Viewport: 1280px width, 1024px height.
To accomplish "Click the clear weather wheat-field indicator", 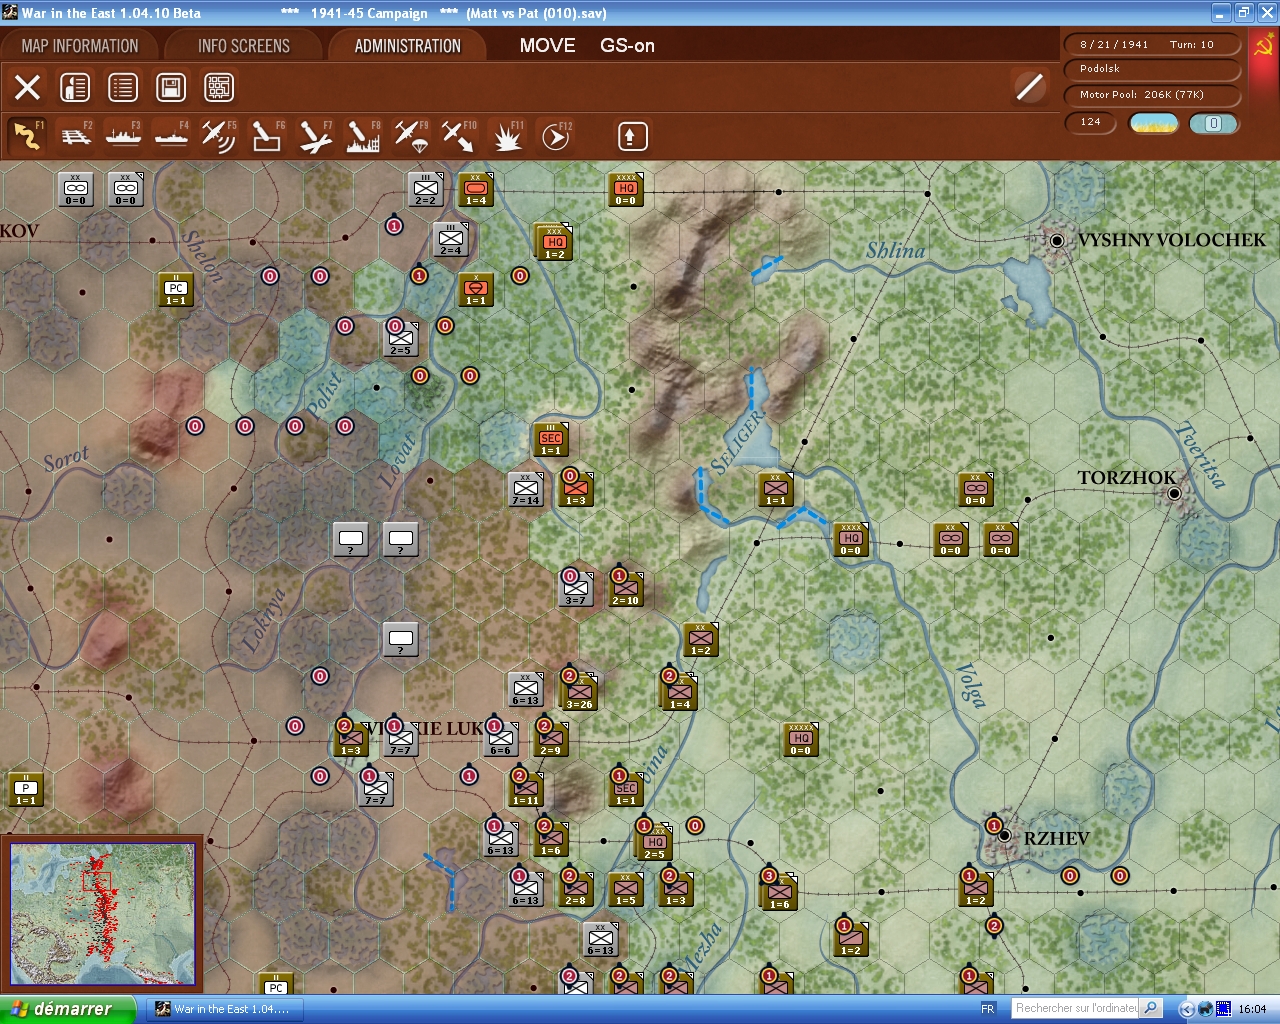I will tap(1154, 123).
